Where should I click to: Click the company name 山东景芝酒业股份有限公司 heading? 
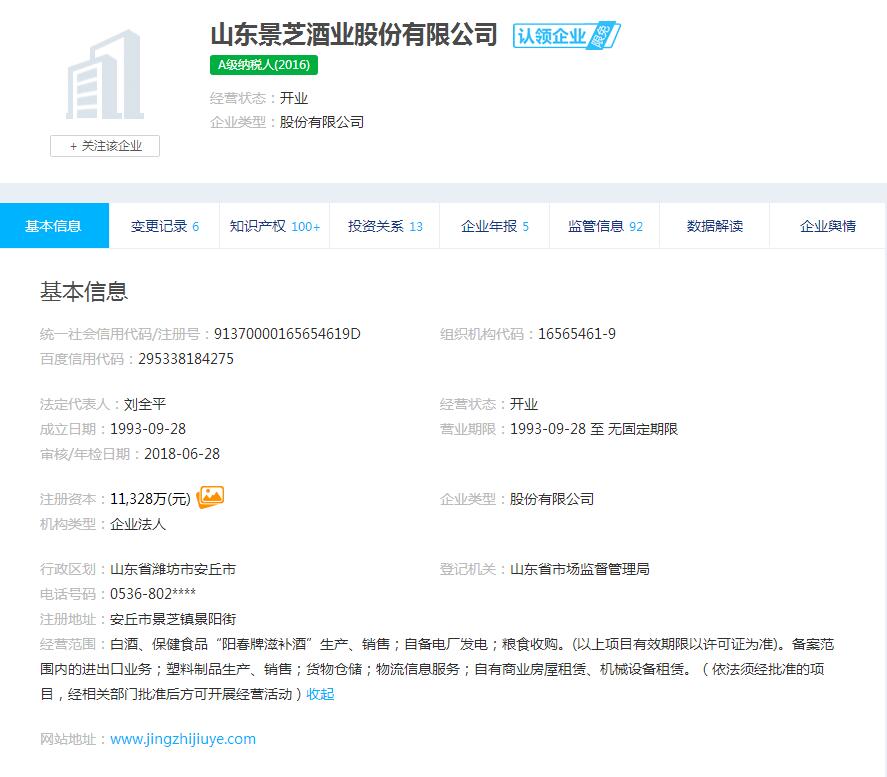tap(354, 34)
